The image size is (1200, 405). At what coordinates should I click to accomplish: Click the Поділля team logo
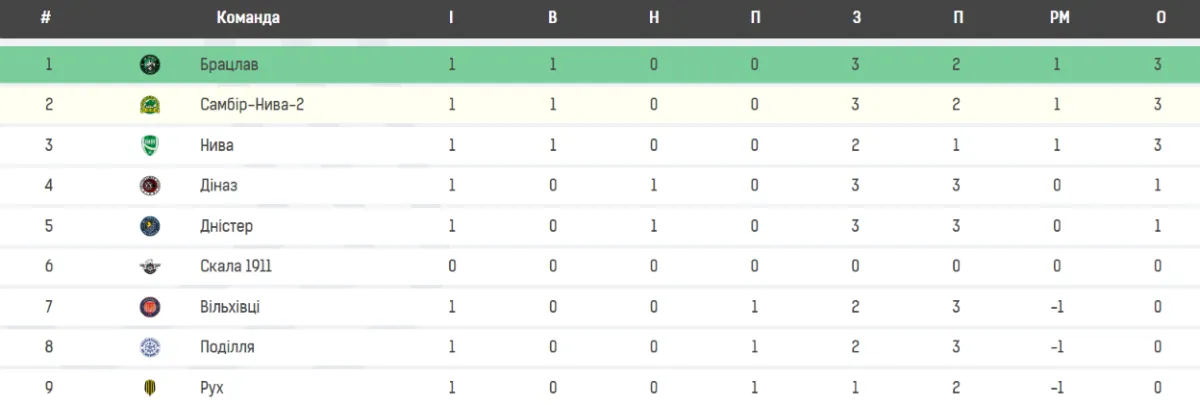(150, 347)
